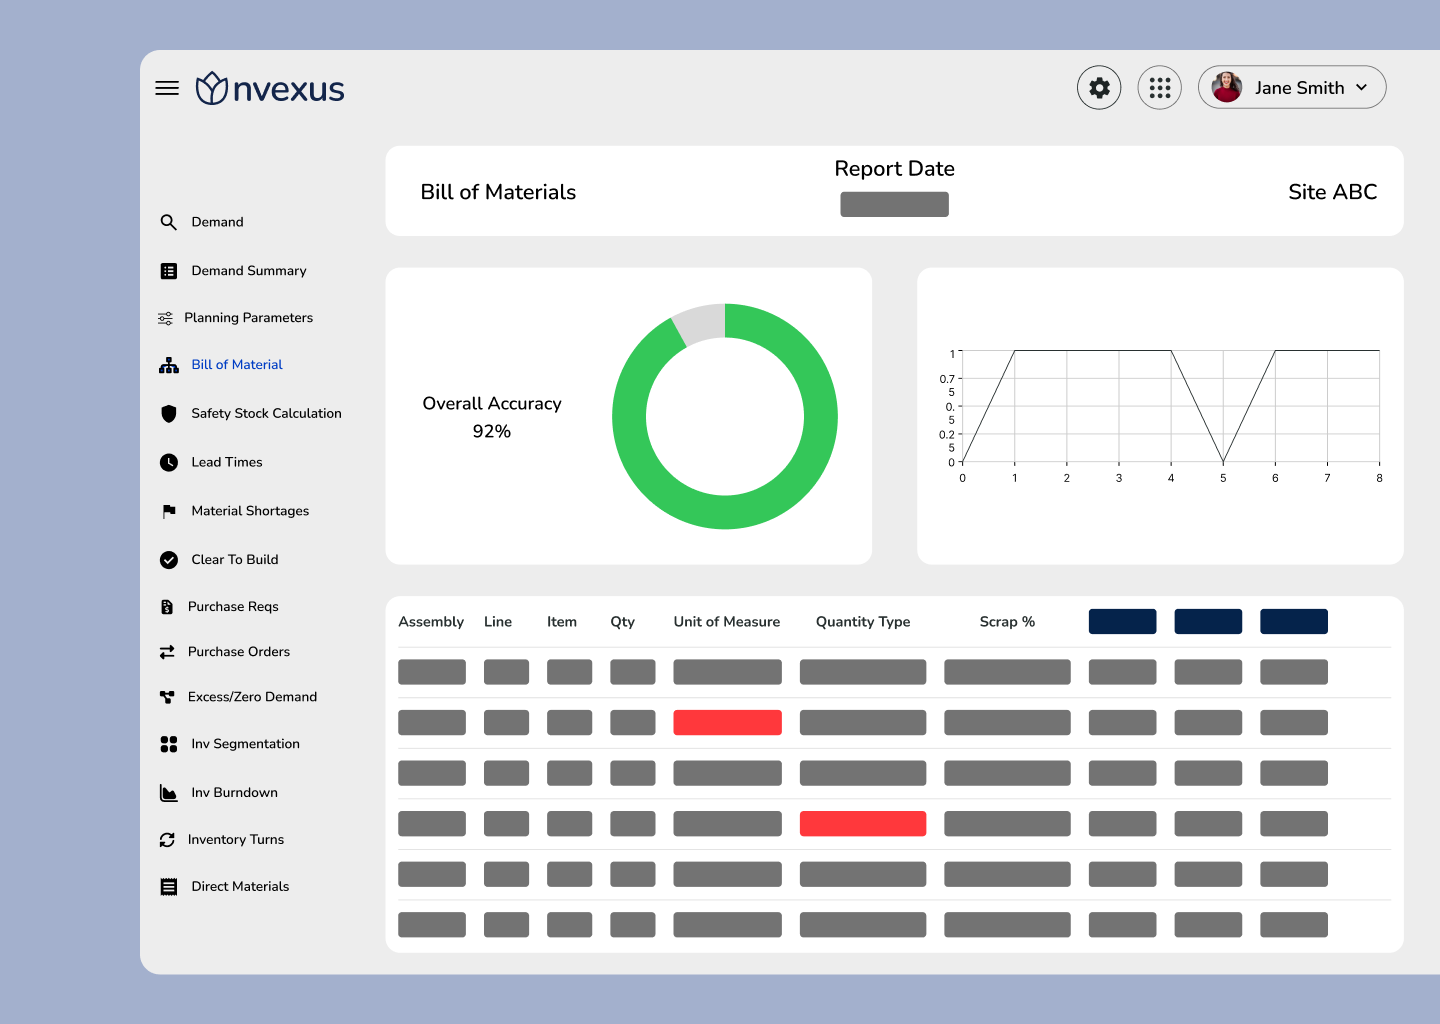
Task: Click the nvexus logo
Action: 270,88
